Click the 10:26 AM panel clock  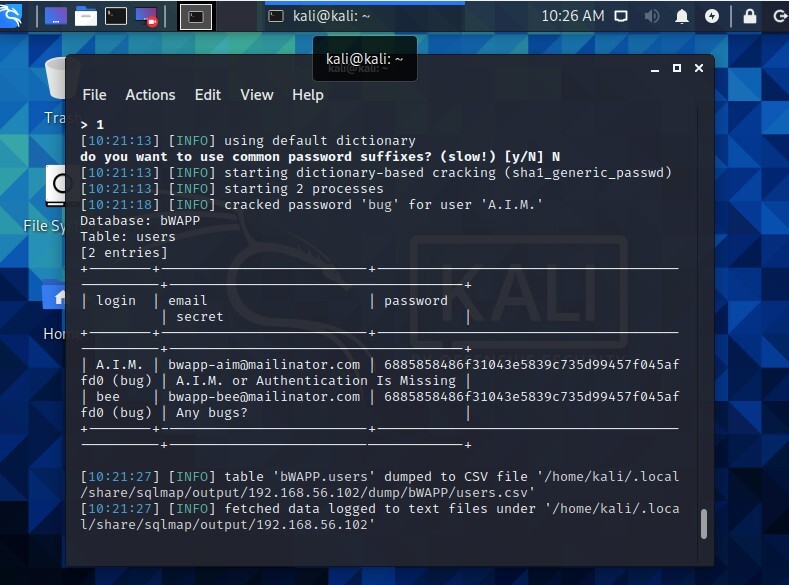573,16
